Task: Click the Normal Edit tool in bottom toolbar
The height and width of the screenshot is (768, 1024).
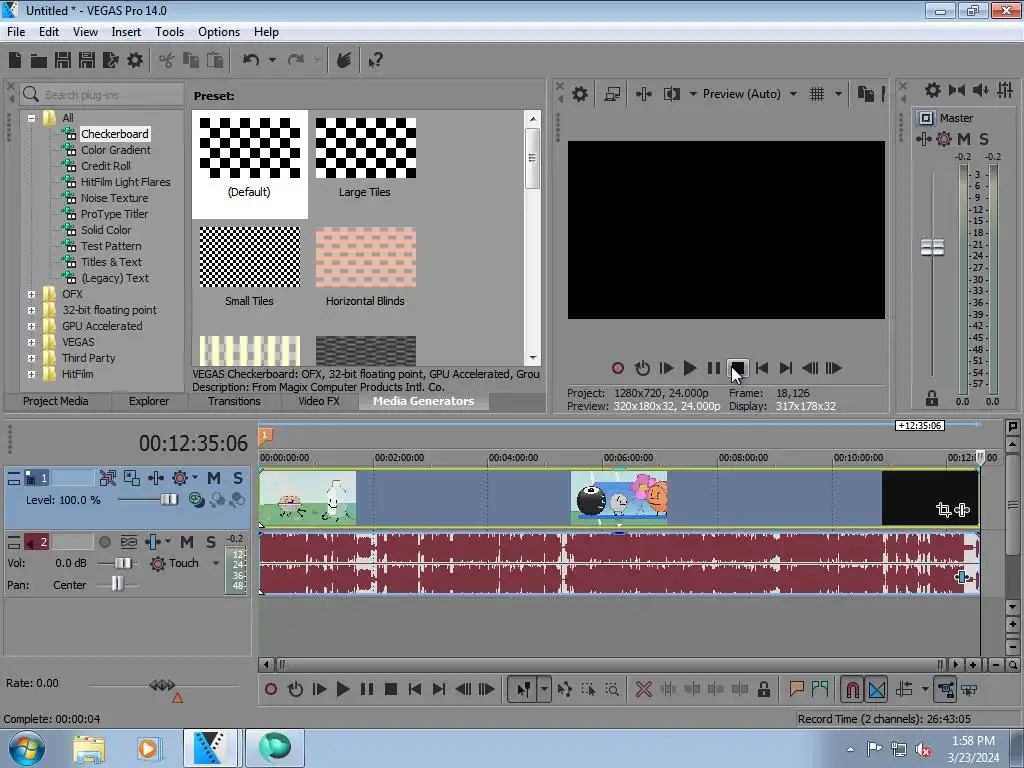Action: pos(523,689)
